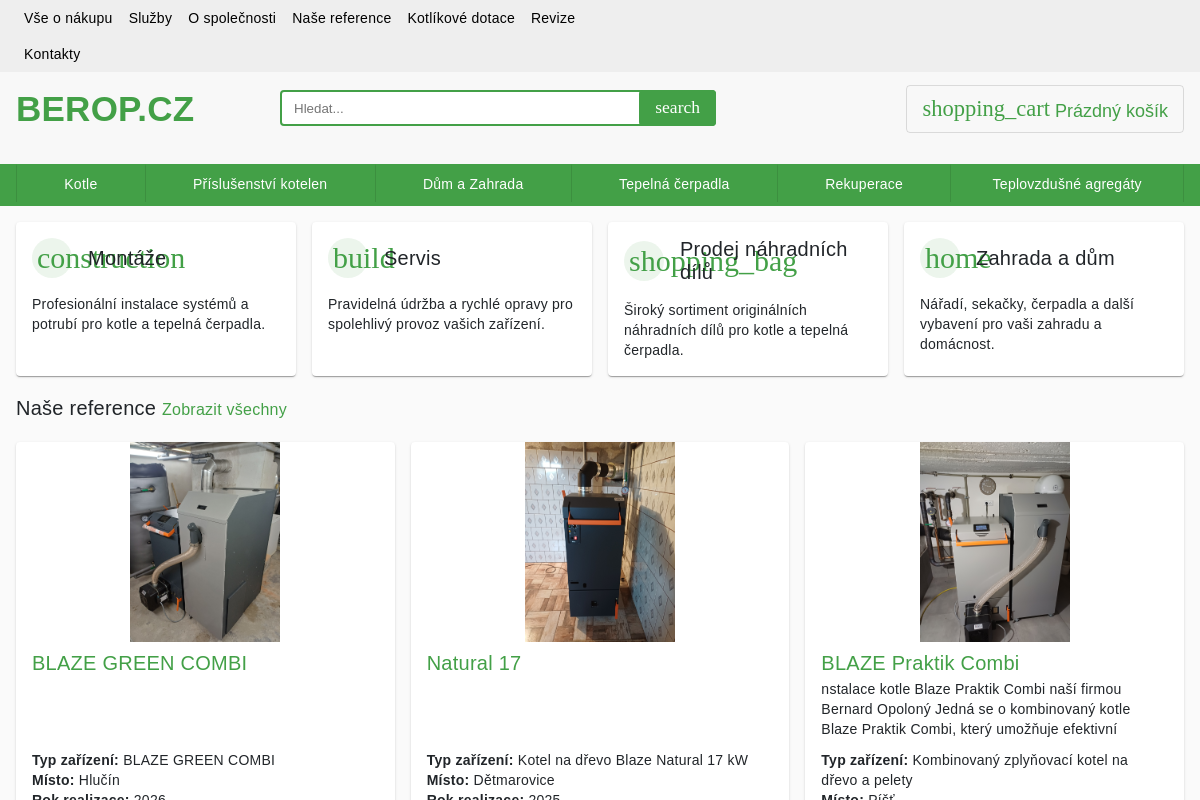Open the Zahrada a dům card title
The image size is (1200, 800).
coord(1045,258)
